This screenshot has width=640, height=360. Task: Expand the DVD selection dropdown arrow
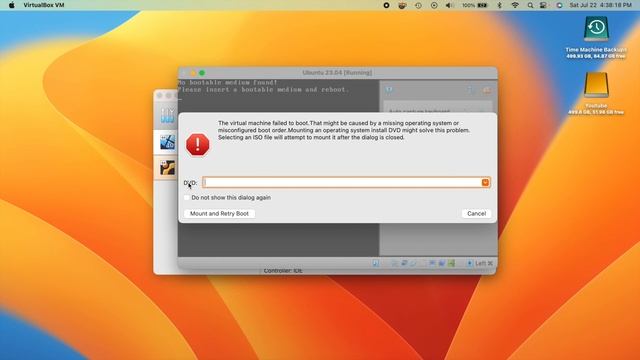pyautogui.click(x=485, y=182)
